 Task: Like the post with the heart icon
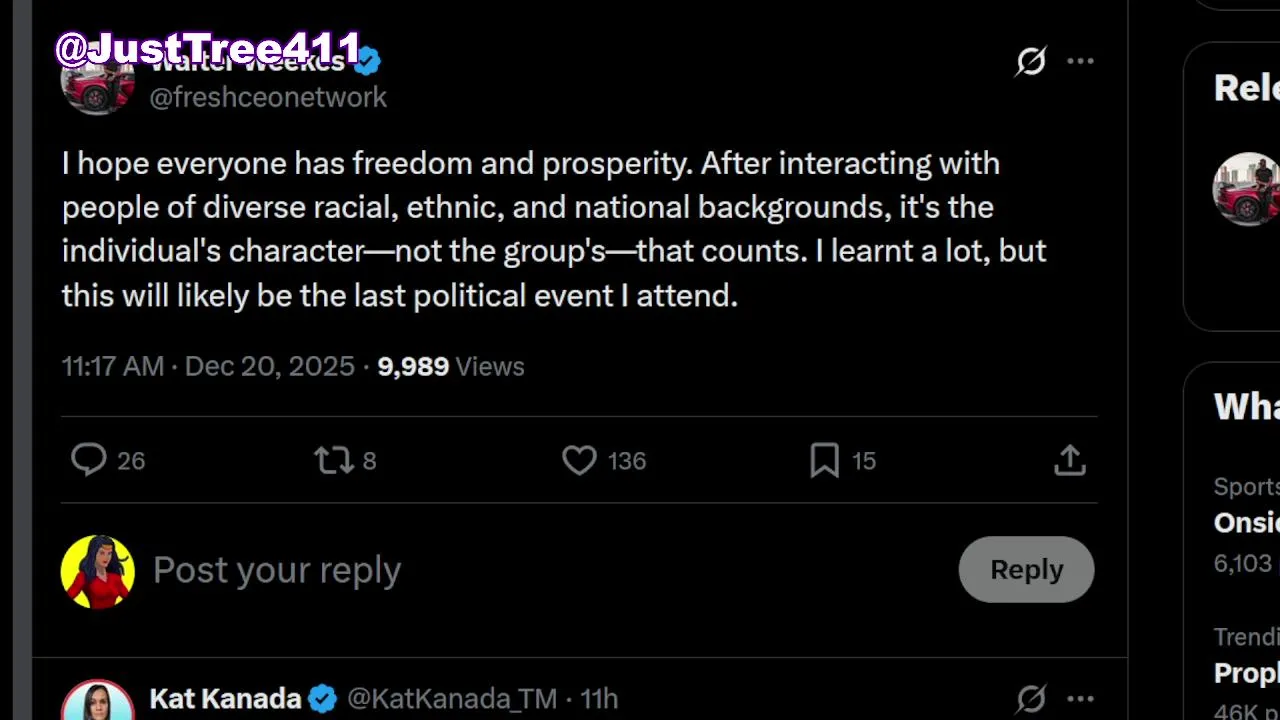pos(579,460)
